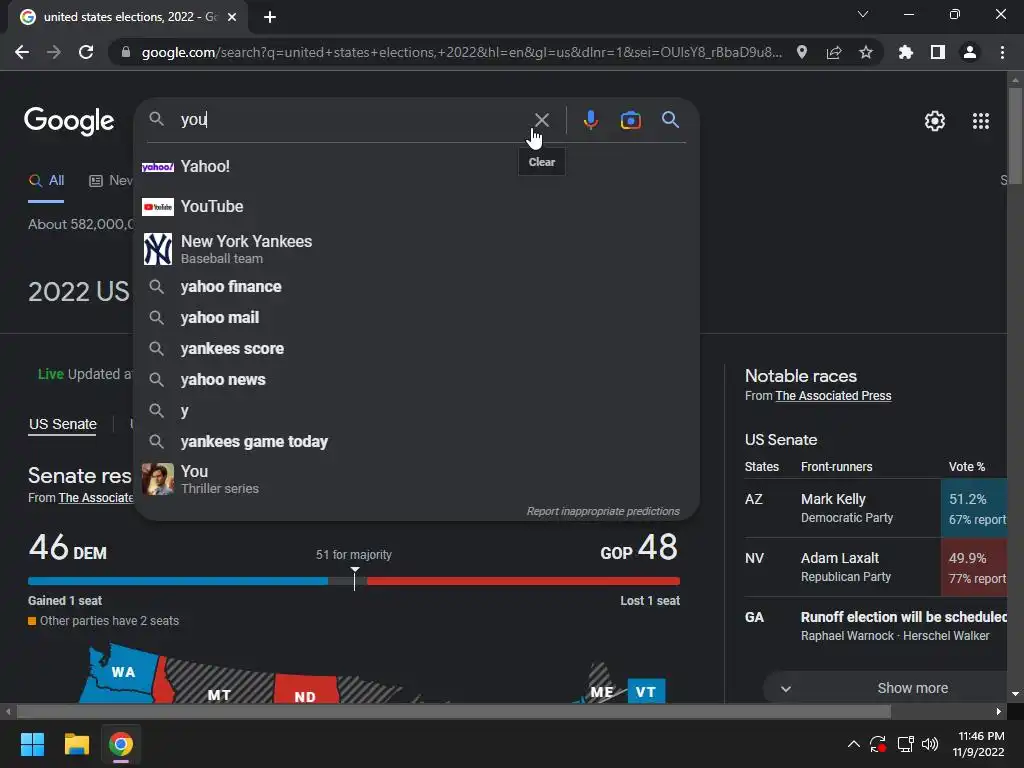This screenshot has height=768, width=1024.
Task: Click the horizontal scrollbar thumb
Action: pos(454,711)
